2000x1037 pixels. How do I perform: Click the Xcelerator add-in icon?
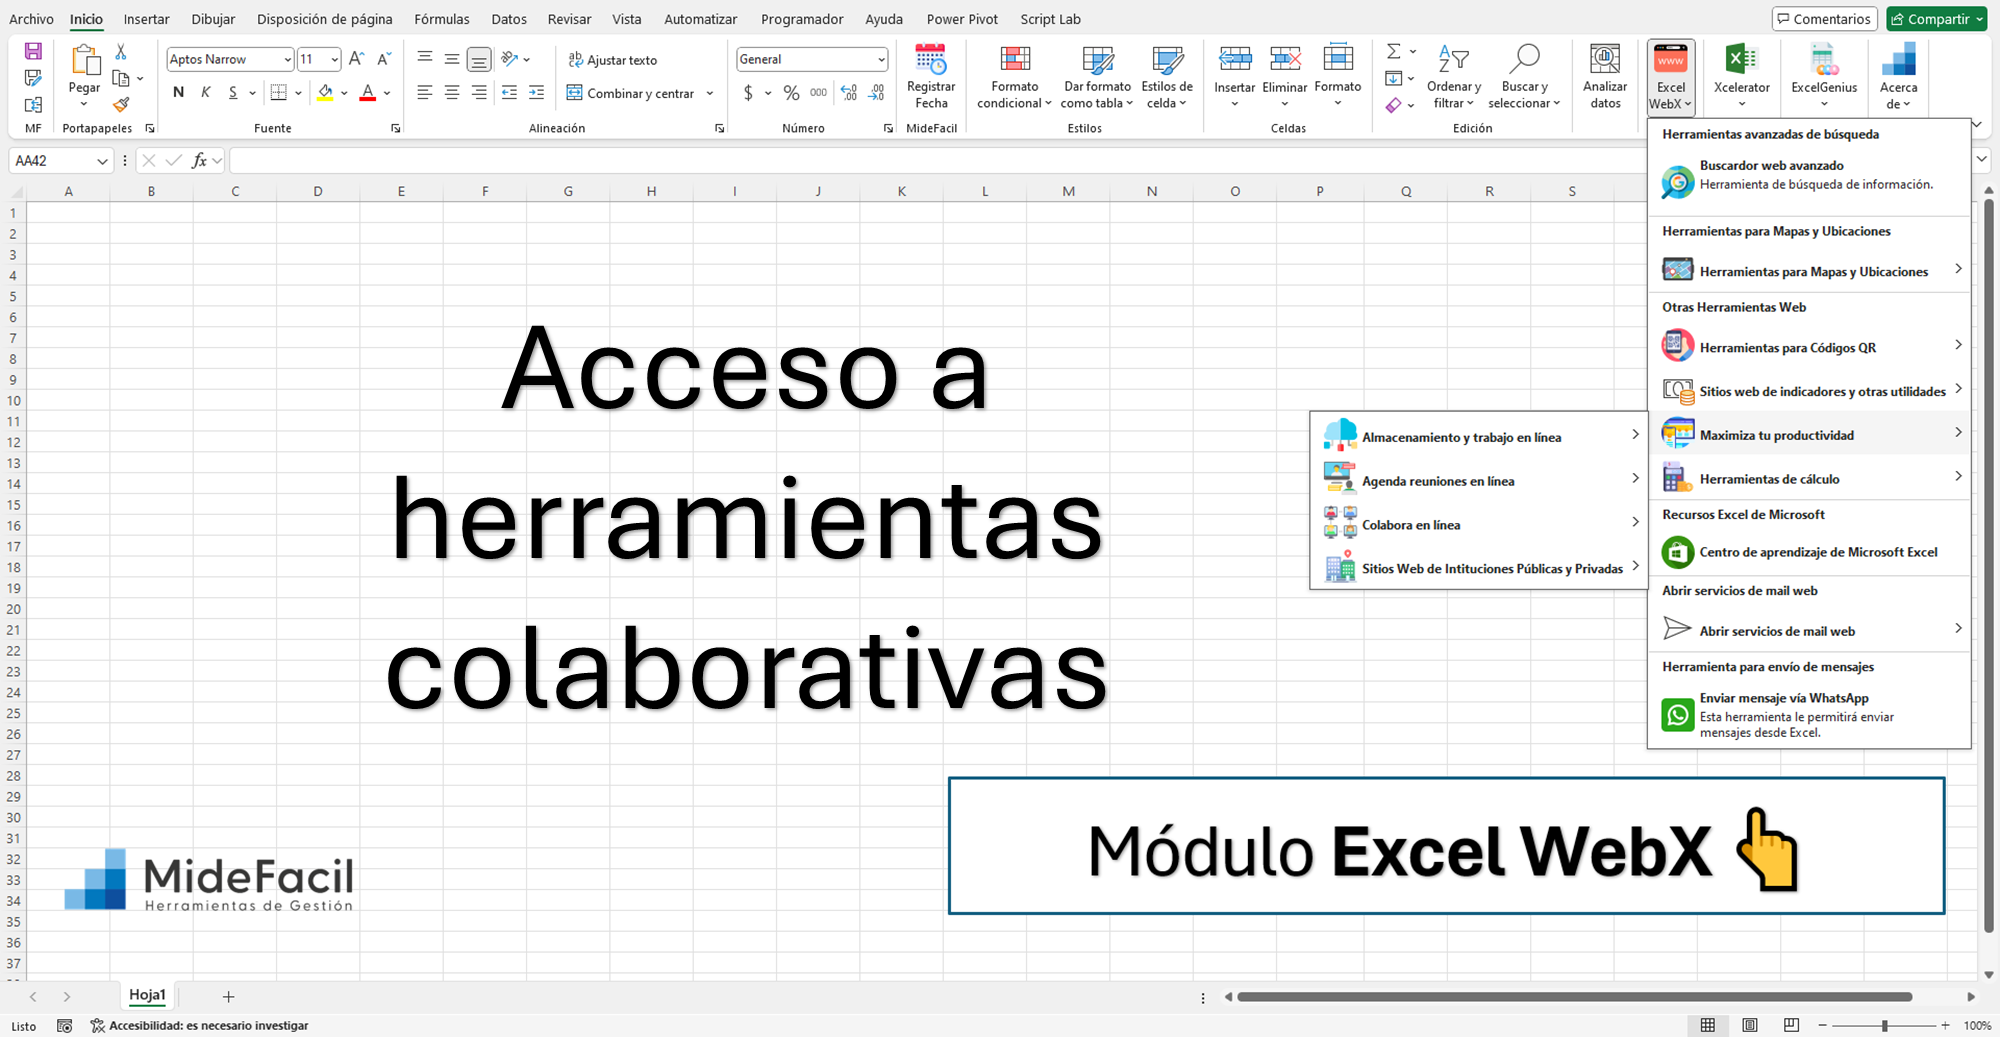(x=1741, y=60)
